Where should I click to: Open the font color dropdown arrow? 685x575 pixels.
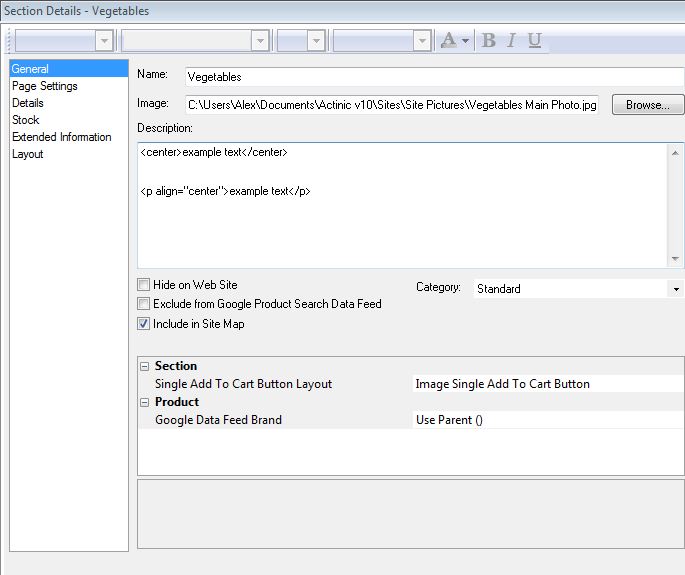click(465, 41)
